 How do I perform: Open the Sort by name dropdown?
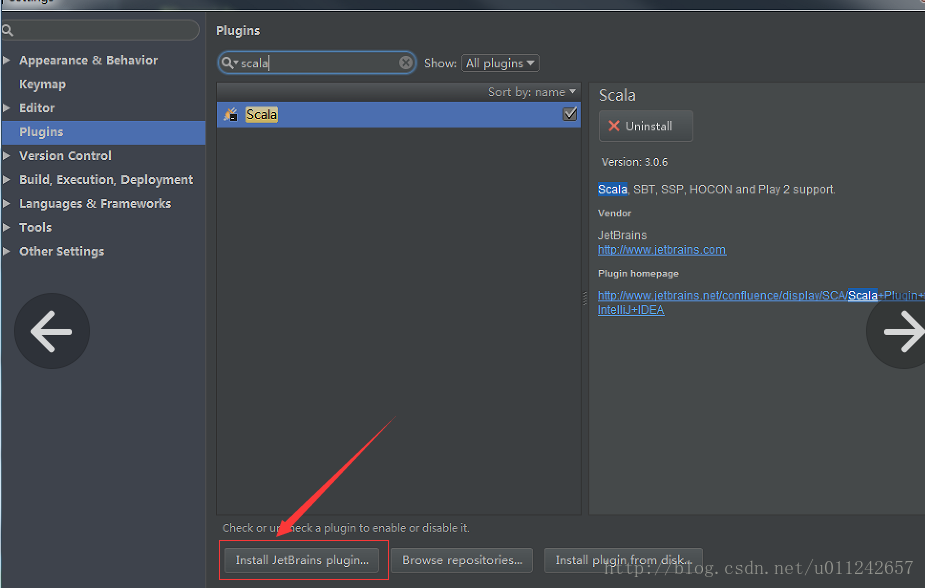[532, 92]
